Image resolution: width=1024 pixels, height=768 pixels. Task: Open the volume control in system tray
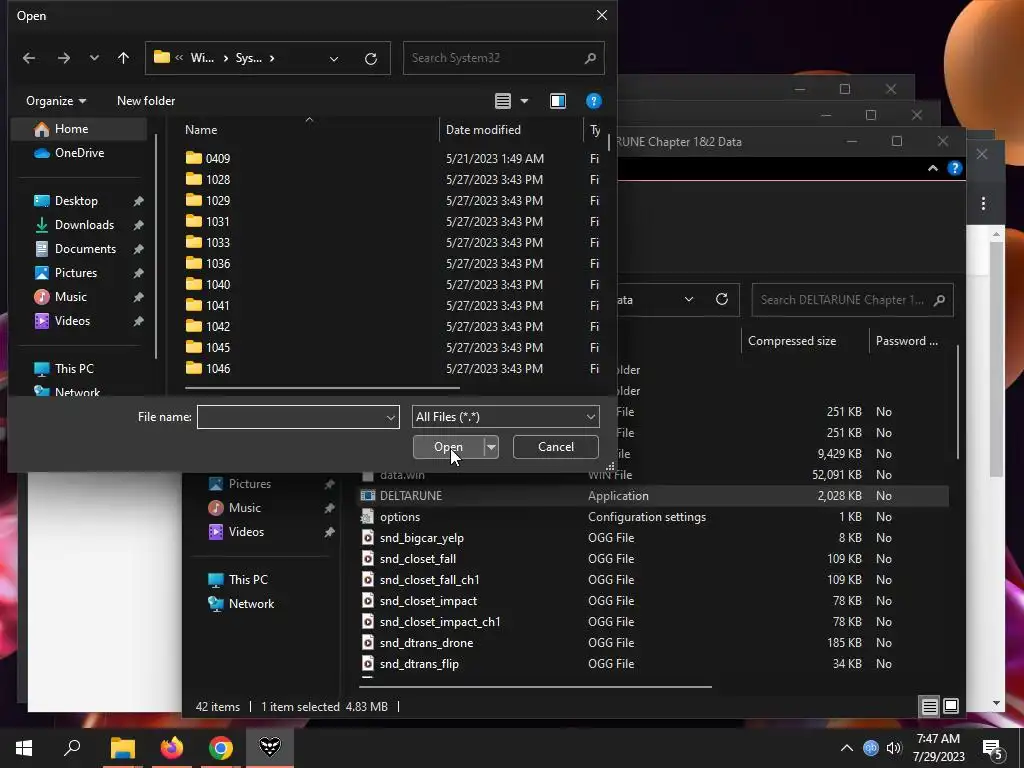894,748
